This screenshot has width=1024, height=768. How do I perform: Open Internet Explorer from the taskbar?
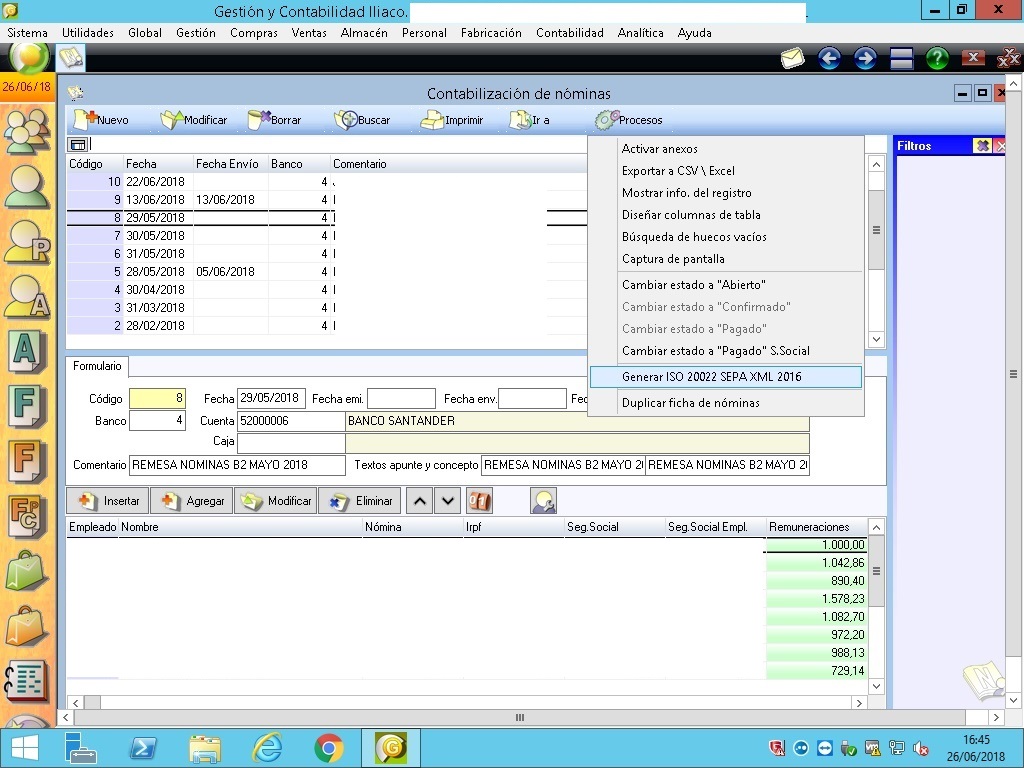click(x=267, y=748)
